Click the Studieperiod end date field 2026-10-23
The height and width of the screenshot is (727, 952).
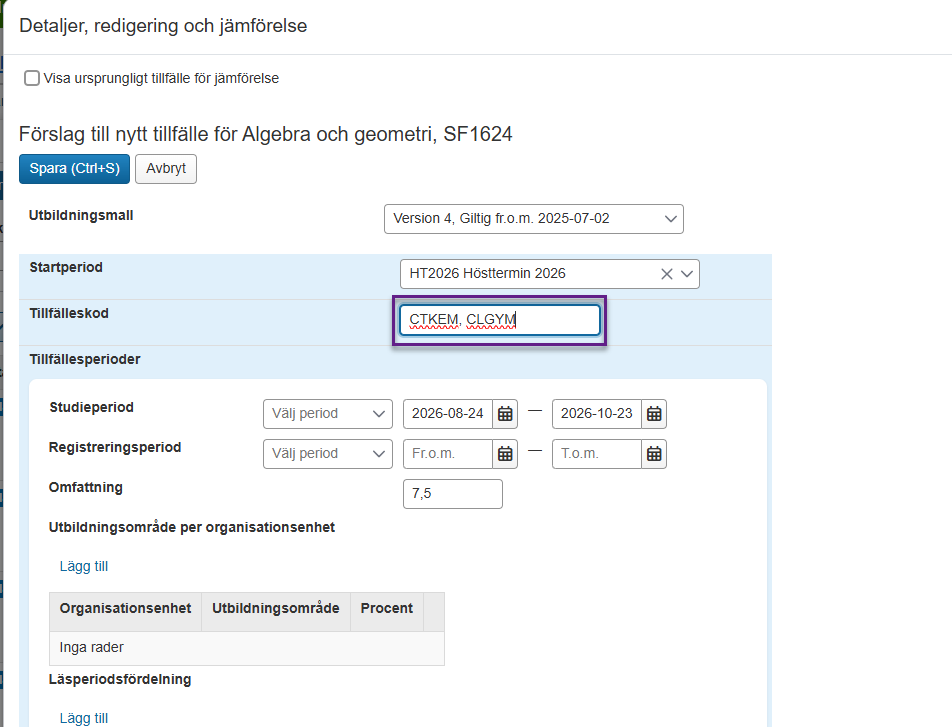click(x=596, y=414)
